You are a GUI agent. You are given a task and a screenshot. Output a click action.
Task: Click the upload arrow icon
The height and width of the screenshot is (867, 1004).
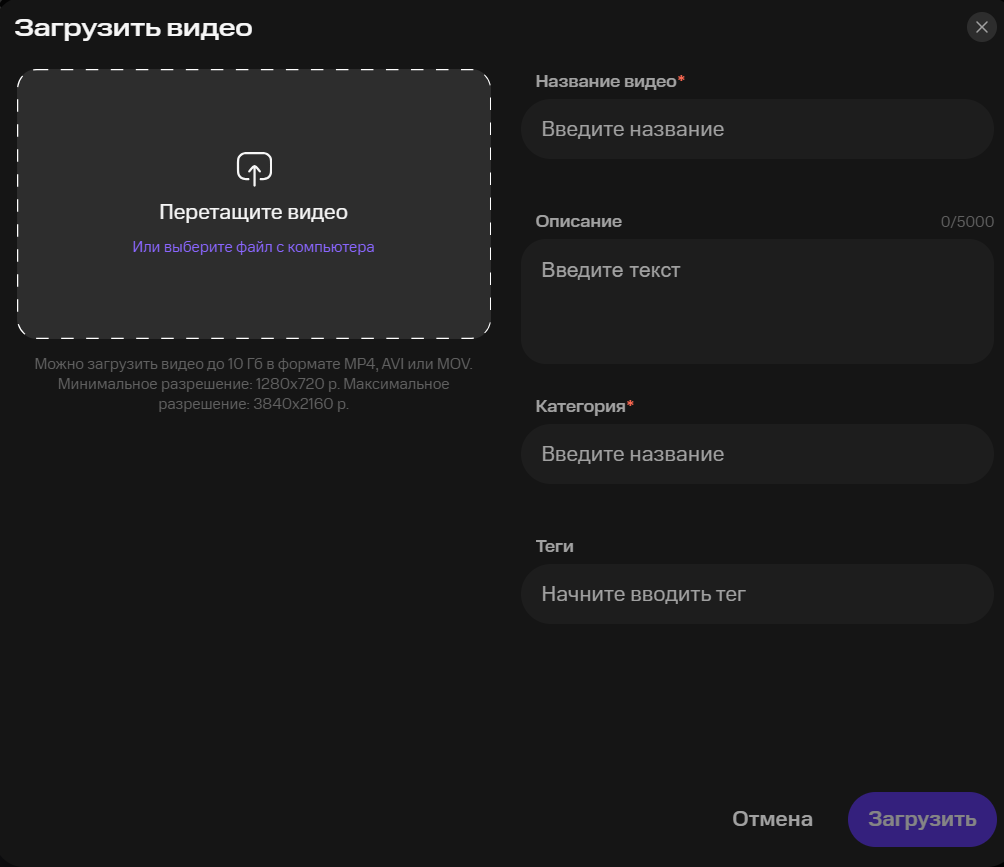click(254, 168)
